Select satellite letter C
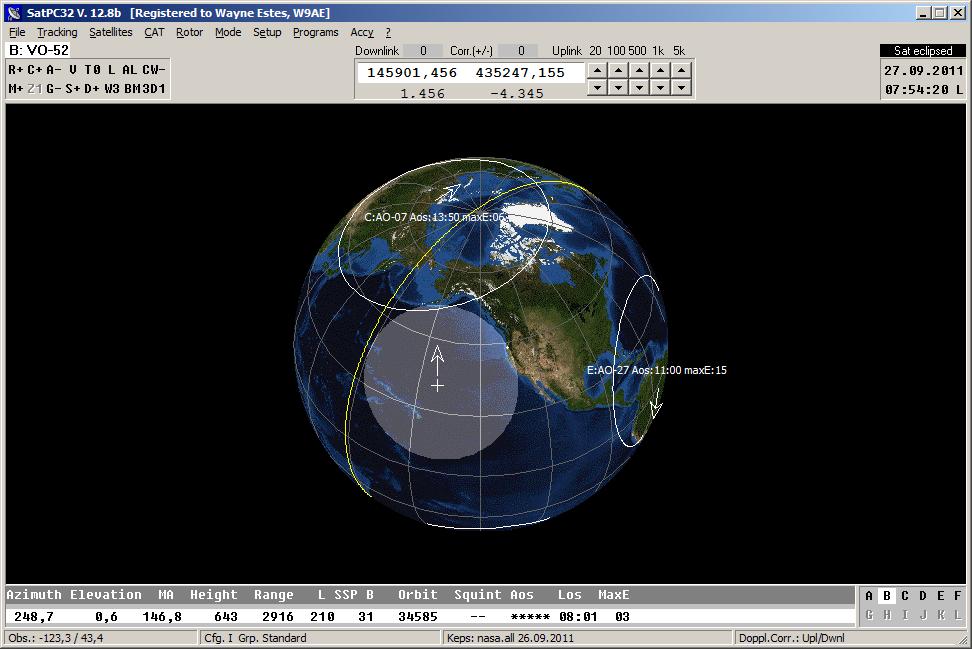 (x=904, y=596)
